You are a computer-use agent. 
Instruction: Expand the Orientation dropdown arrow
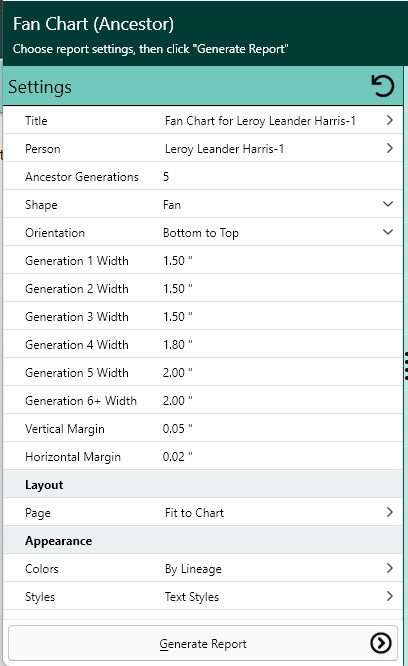pyautogui.click(x=388, y=232)
